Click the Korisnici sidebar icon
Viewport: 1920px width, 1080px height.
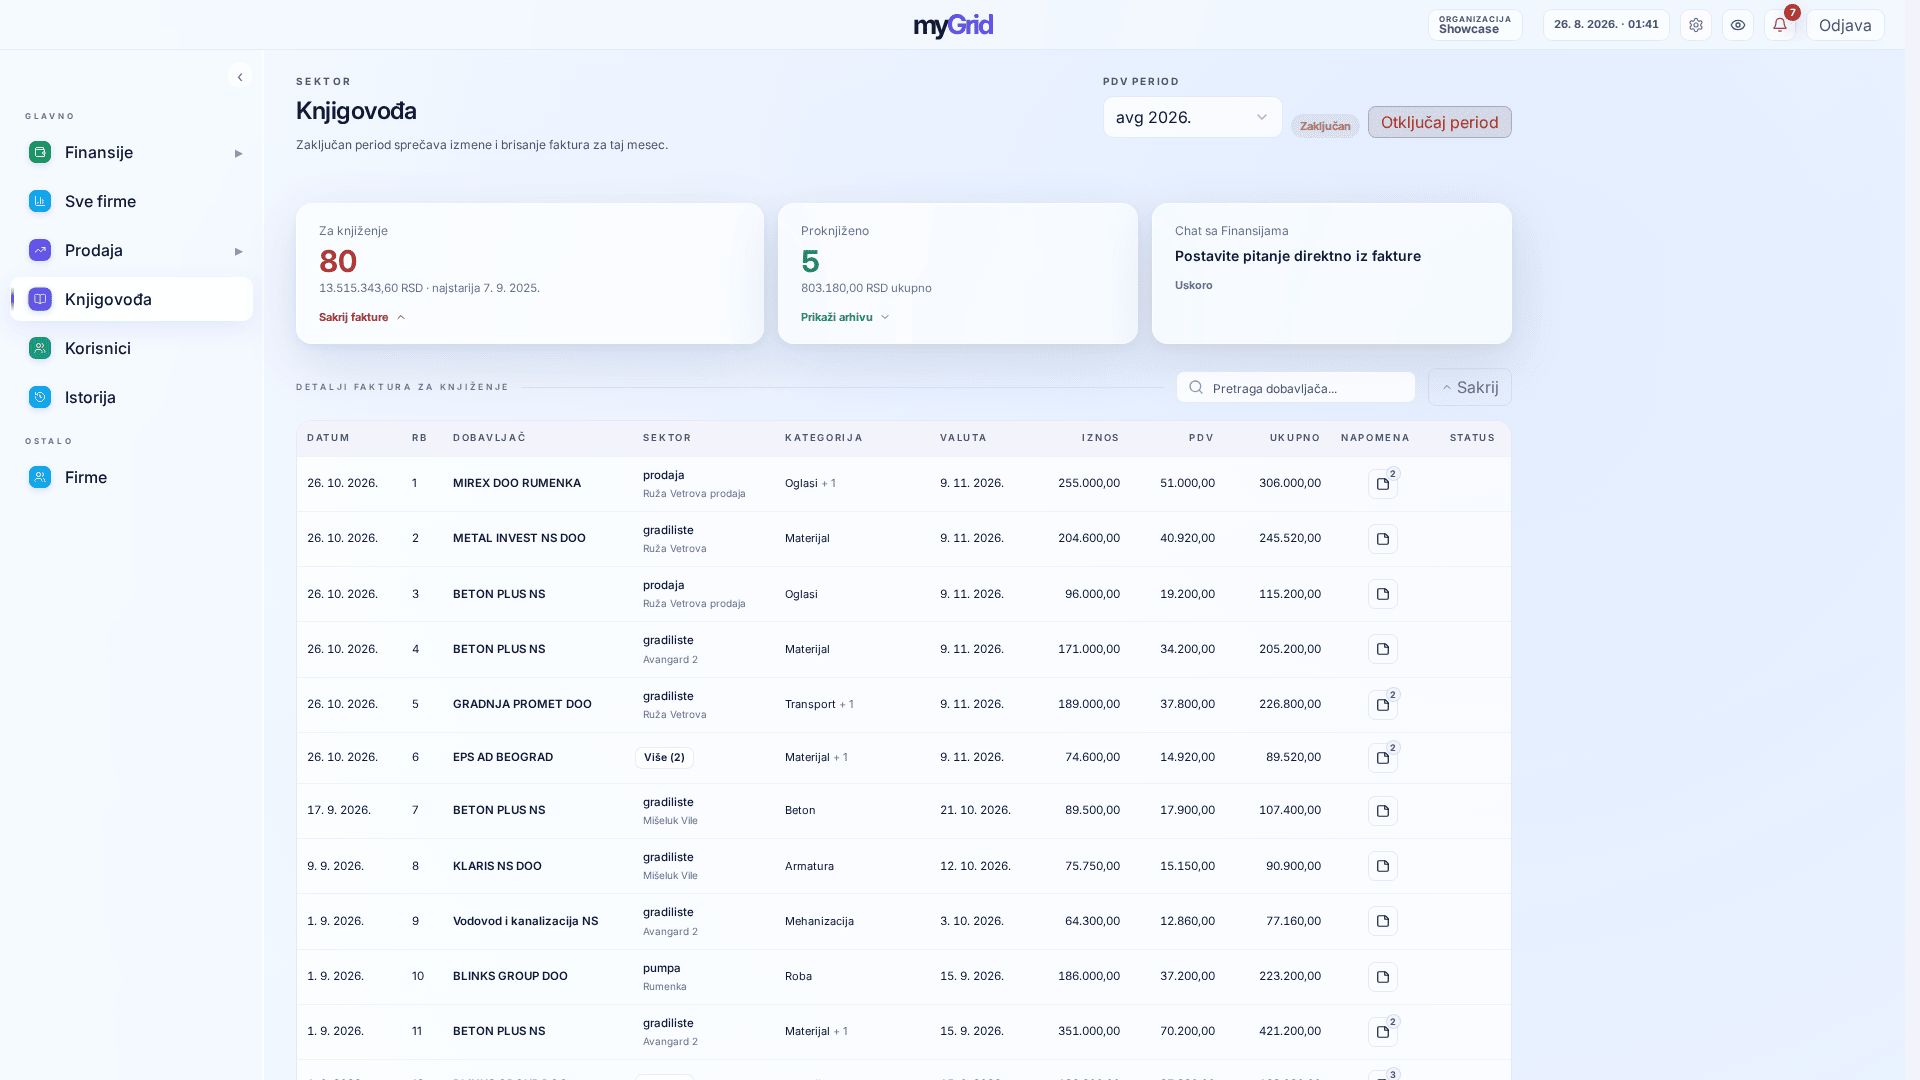(40, 348)
